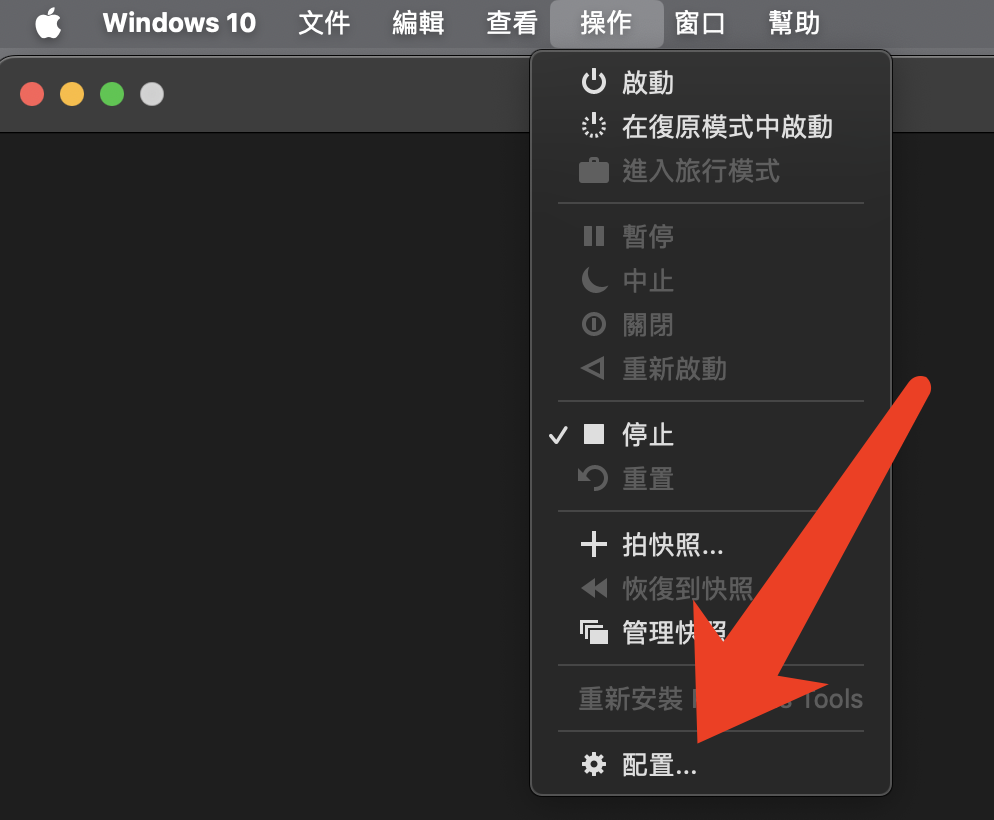Close the open 操作 menu in the menu bar

click(x=606, y=23)
